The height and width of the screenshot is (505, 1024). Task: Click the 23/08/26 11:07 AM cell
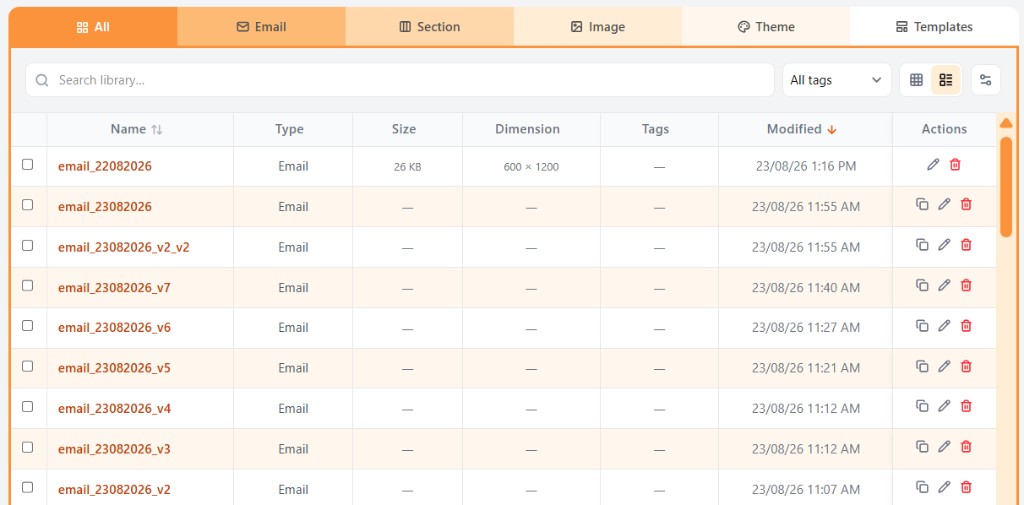pos(805,489)
